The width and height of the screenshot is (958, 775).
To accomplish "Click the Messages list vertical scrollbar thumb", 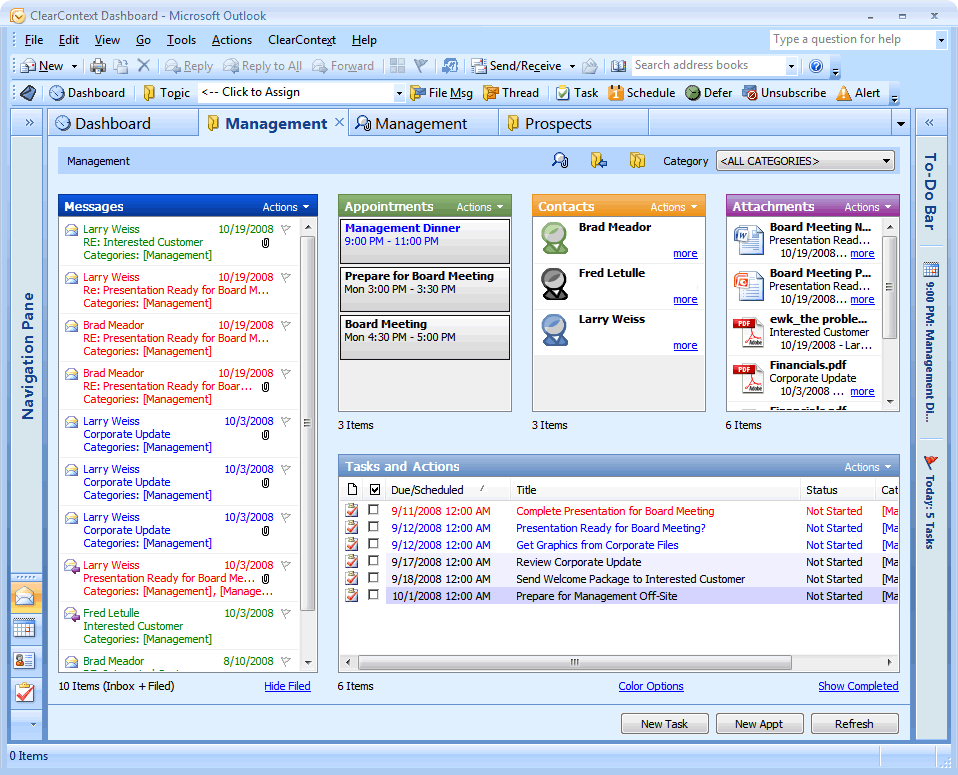I will pyautogui.click(x=307, y=423).
